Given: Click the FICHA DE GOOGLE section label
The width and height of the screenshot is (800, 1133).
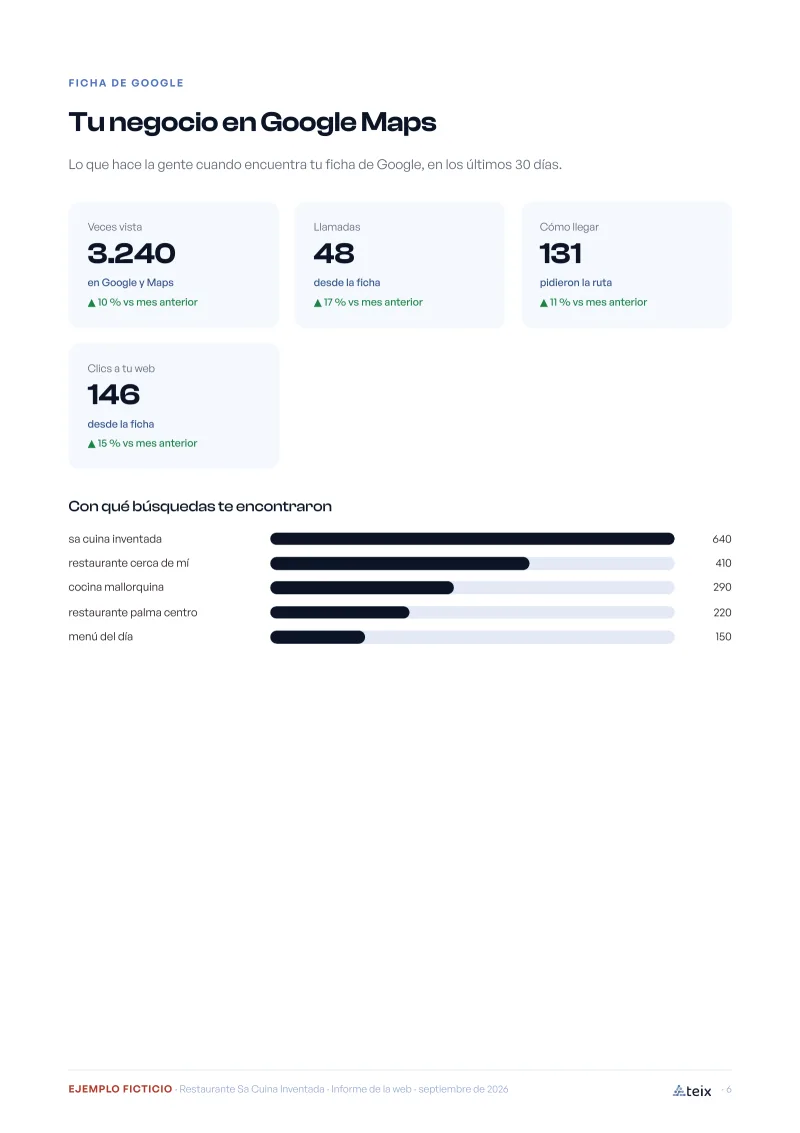Looking at the screenshot, I should coord(126,83).
